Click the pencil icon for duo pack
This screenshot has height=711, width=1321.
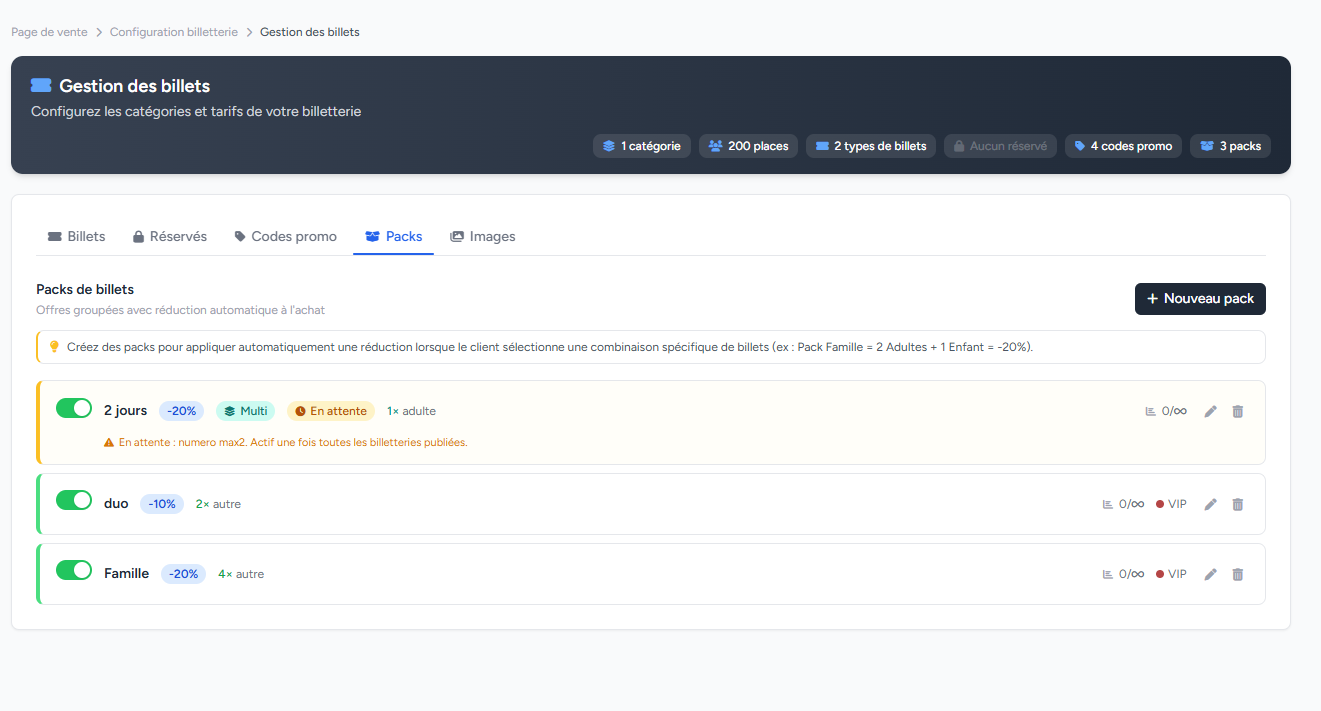pos(1210,504)
